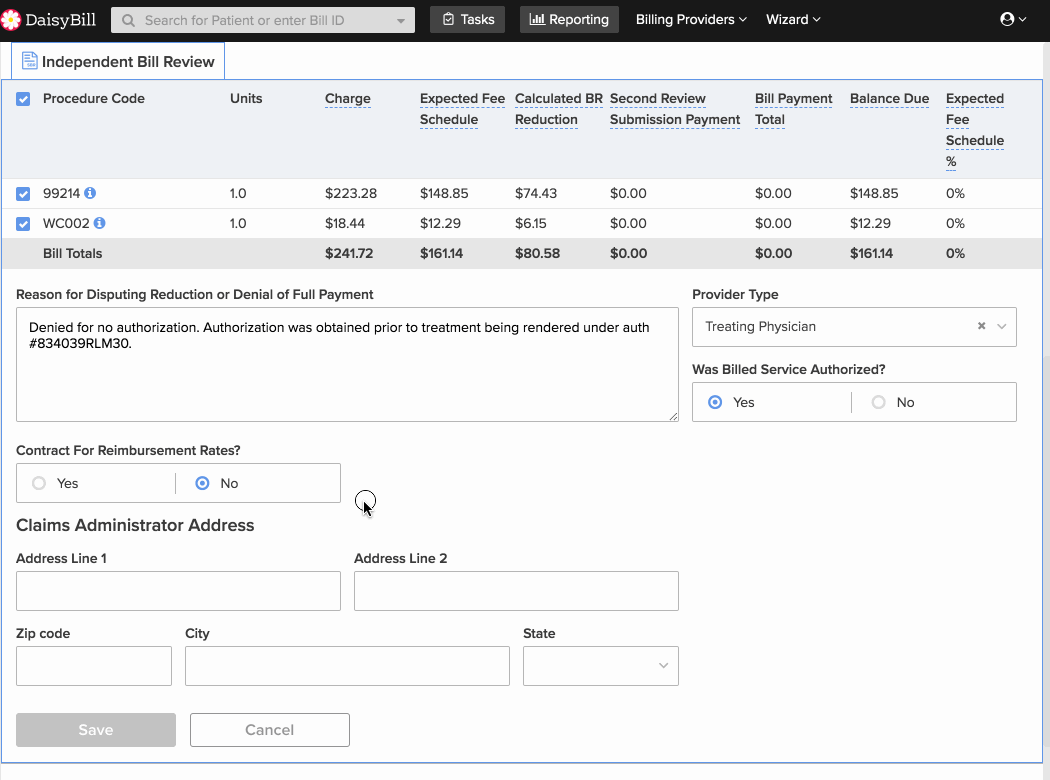
Task: Click the $223.28 charge for 99214
Action: tap(351, 193)
